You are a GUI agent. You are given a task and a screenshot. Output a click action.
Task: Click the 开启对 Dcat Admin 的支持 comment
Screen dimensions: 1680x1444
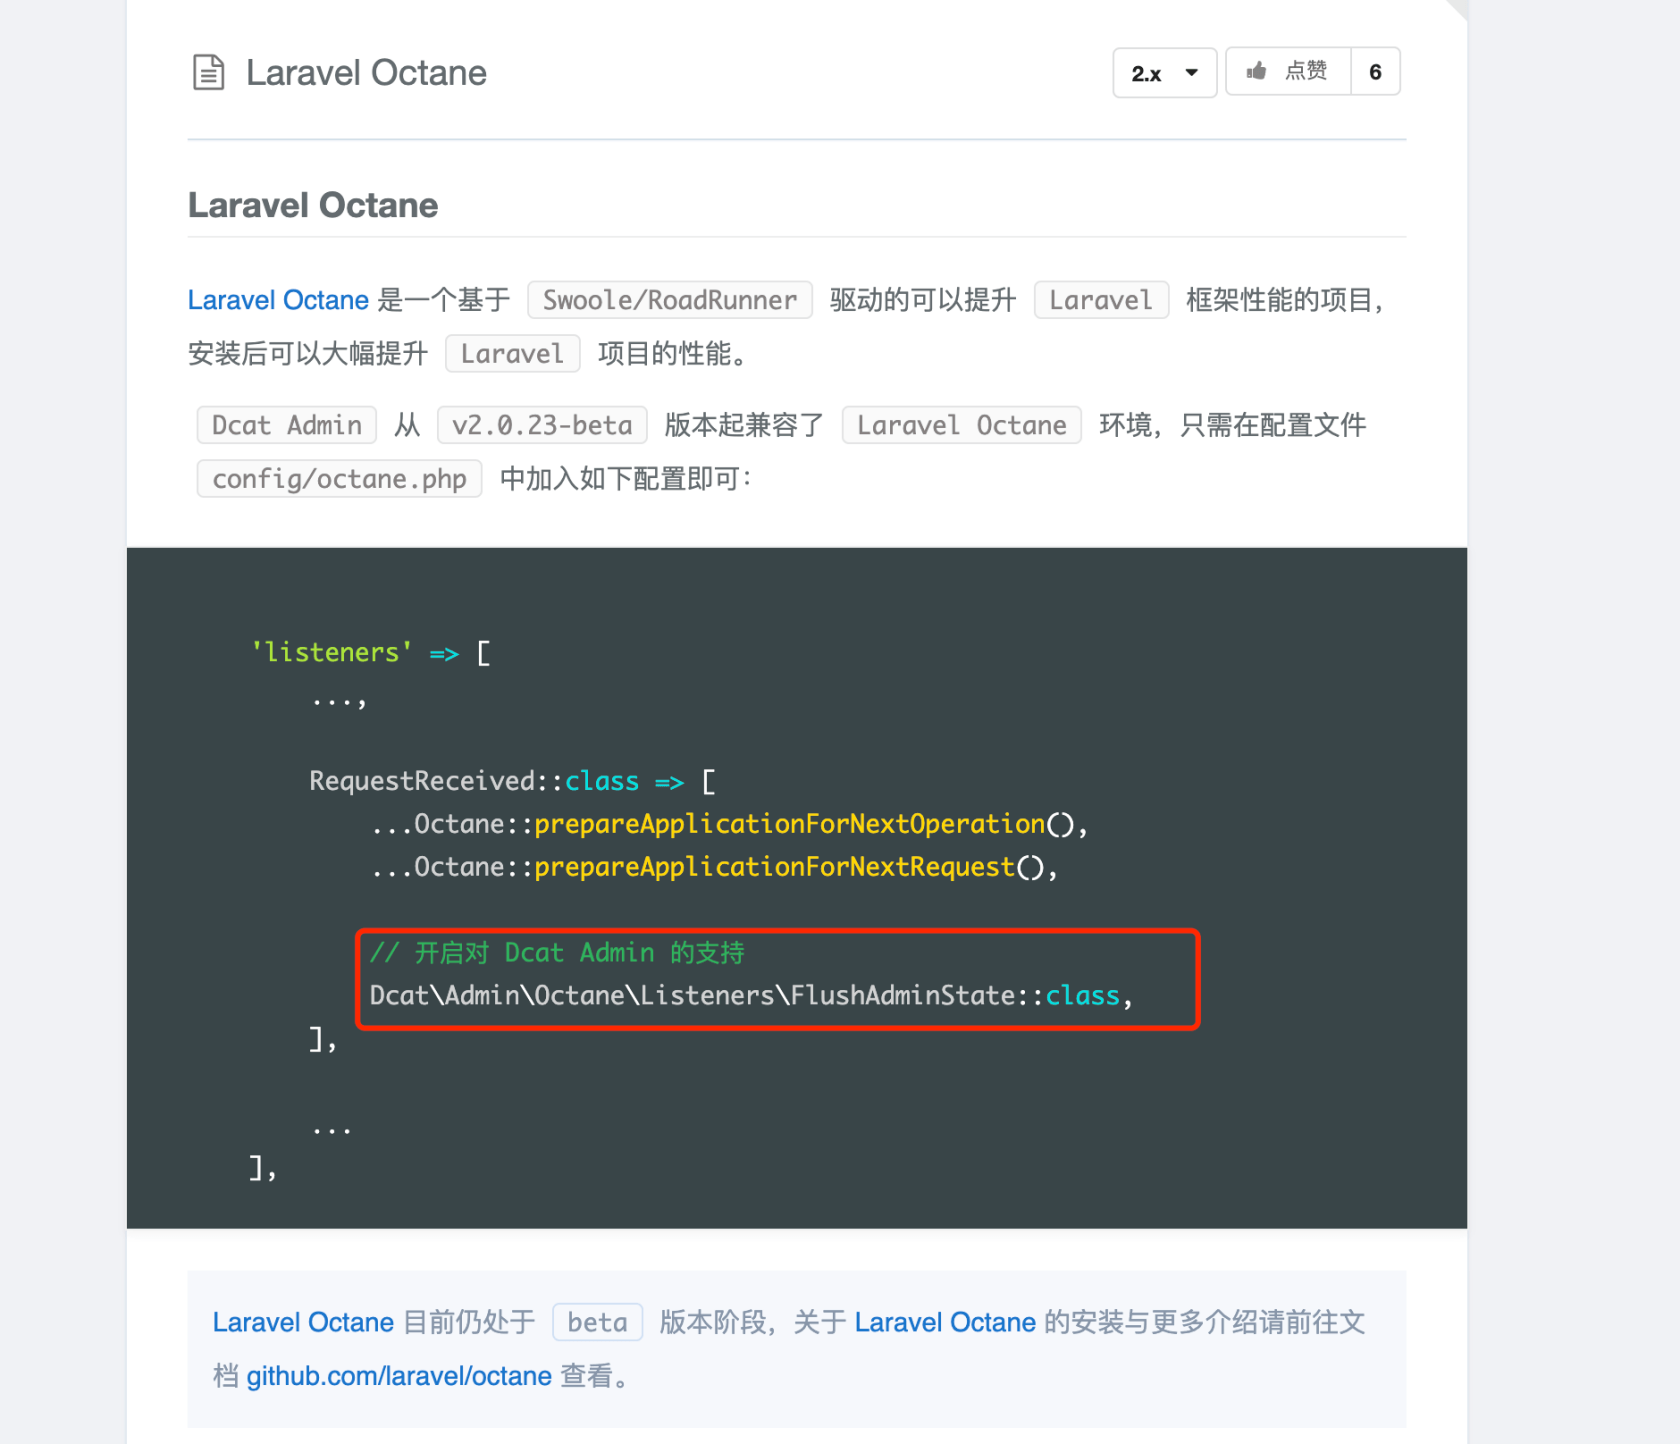(557, 953)
